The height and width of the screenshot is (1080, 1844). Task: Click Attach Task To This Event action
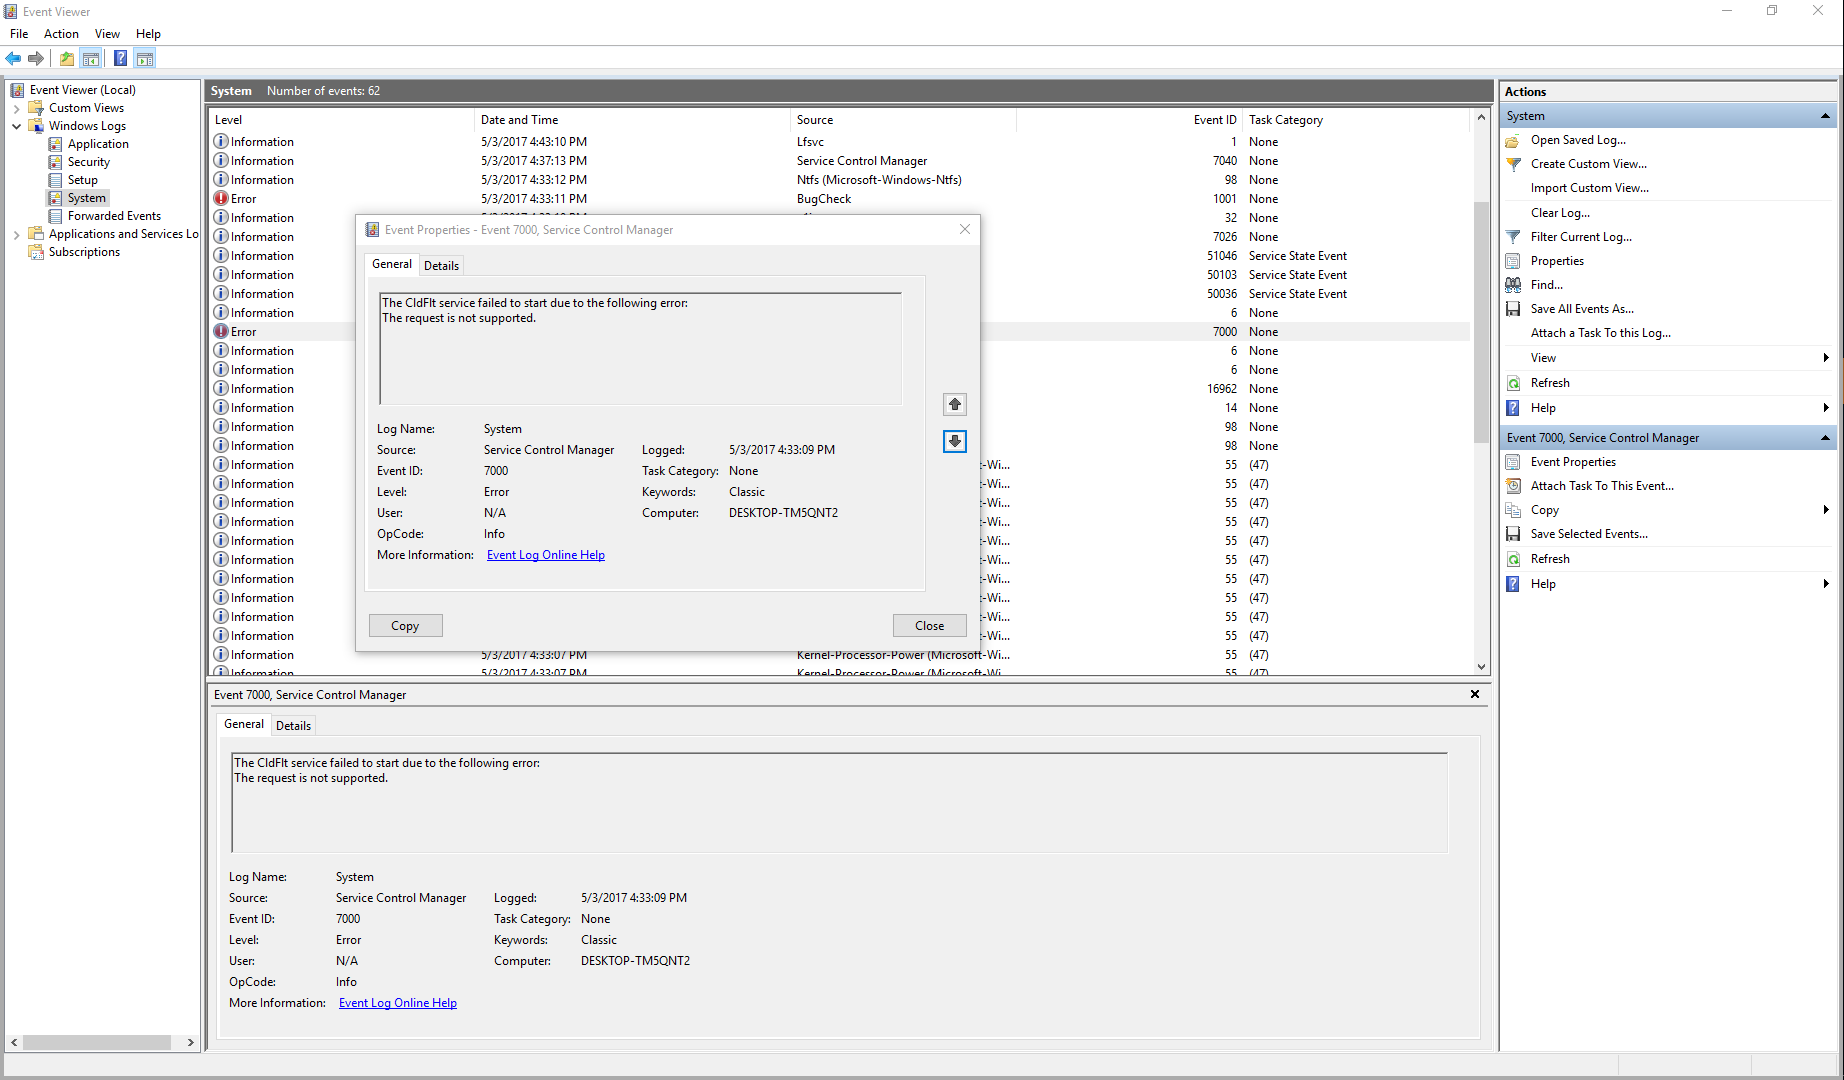click(1602, 486)
